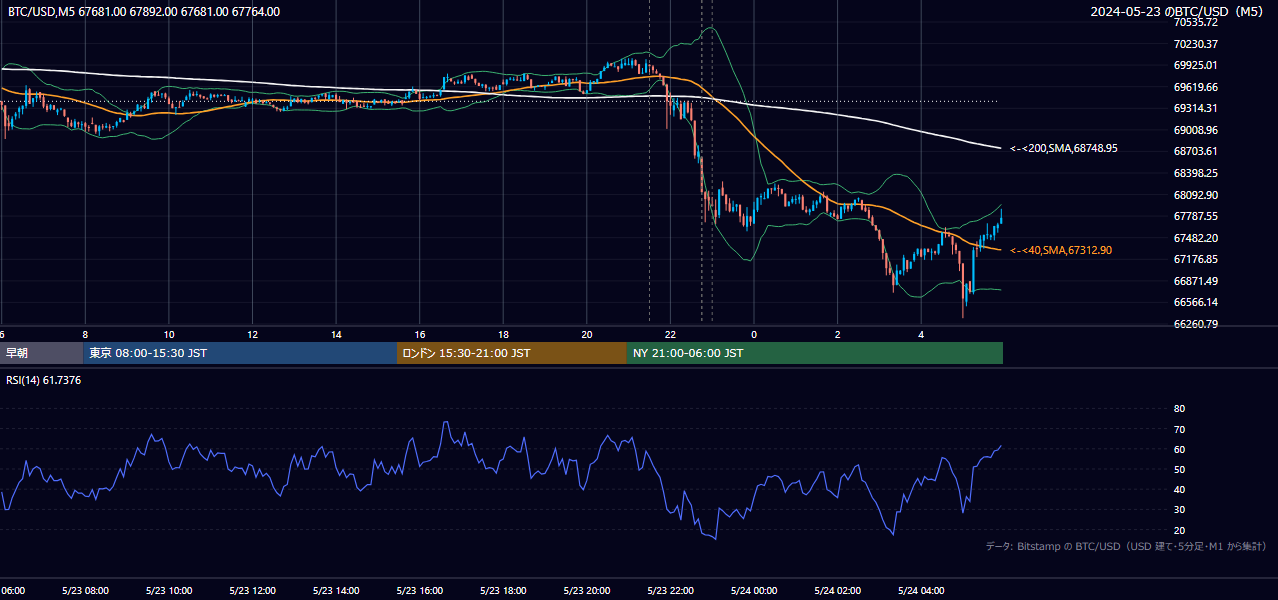Click the BTC/USD,M5 OHLC header text

pos(144,12)
